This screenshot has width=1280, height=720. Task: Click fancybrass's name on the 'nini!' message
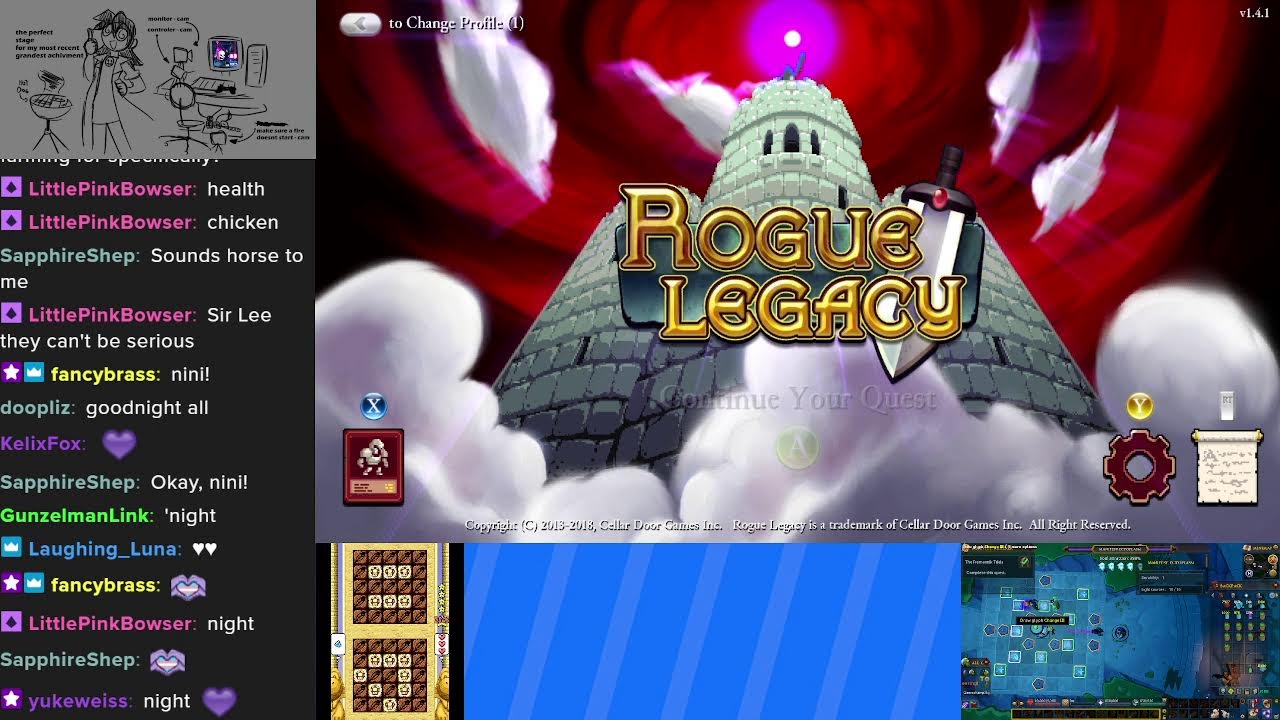(105, 374)
